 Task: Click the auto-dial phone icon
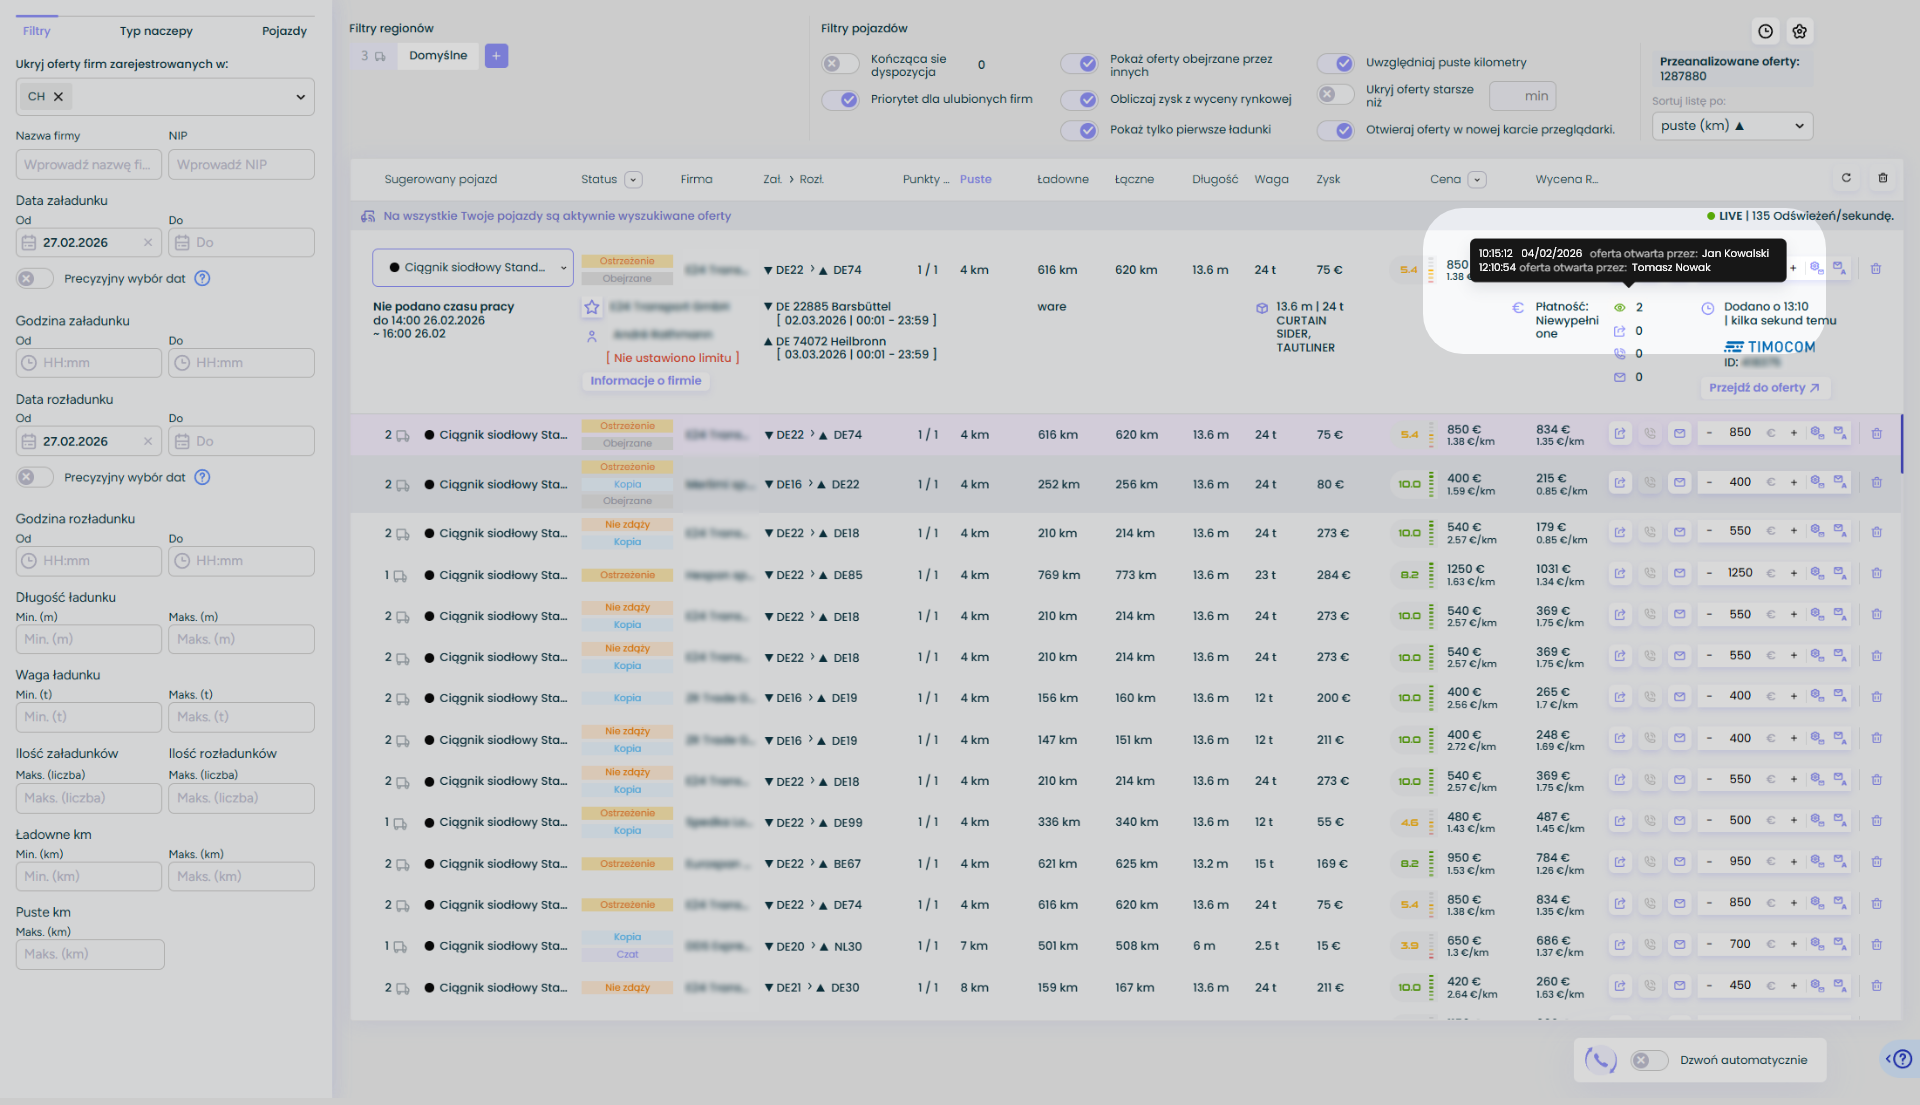1601,1060
